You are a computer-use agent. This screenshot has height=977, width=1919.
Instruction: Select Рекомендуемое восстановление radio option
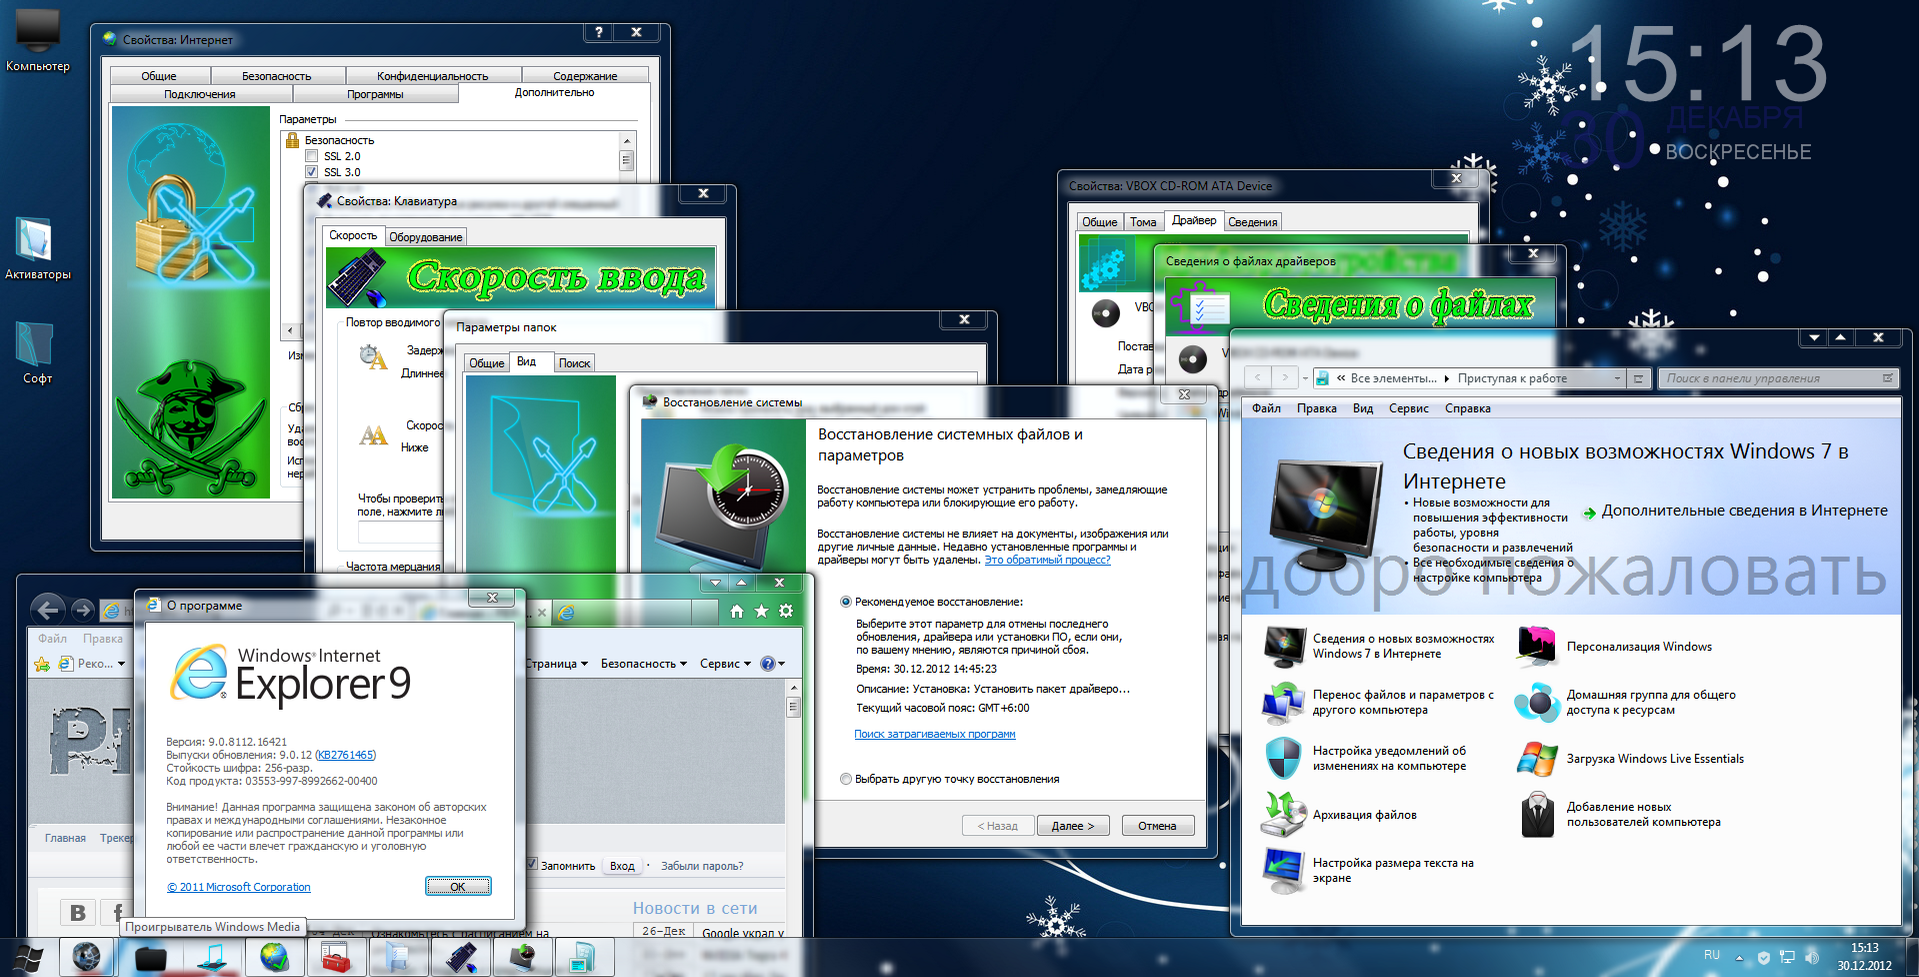click(846, 602)
